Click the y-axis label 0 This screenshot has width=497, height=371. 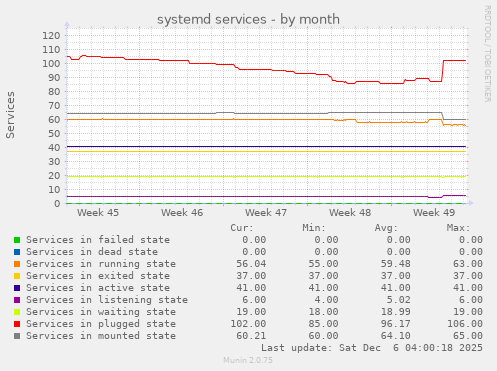tap(57, 204)
